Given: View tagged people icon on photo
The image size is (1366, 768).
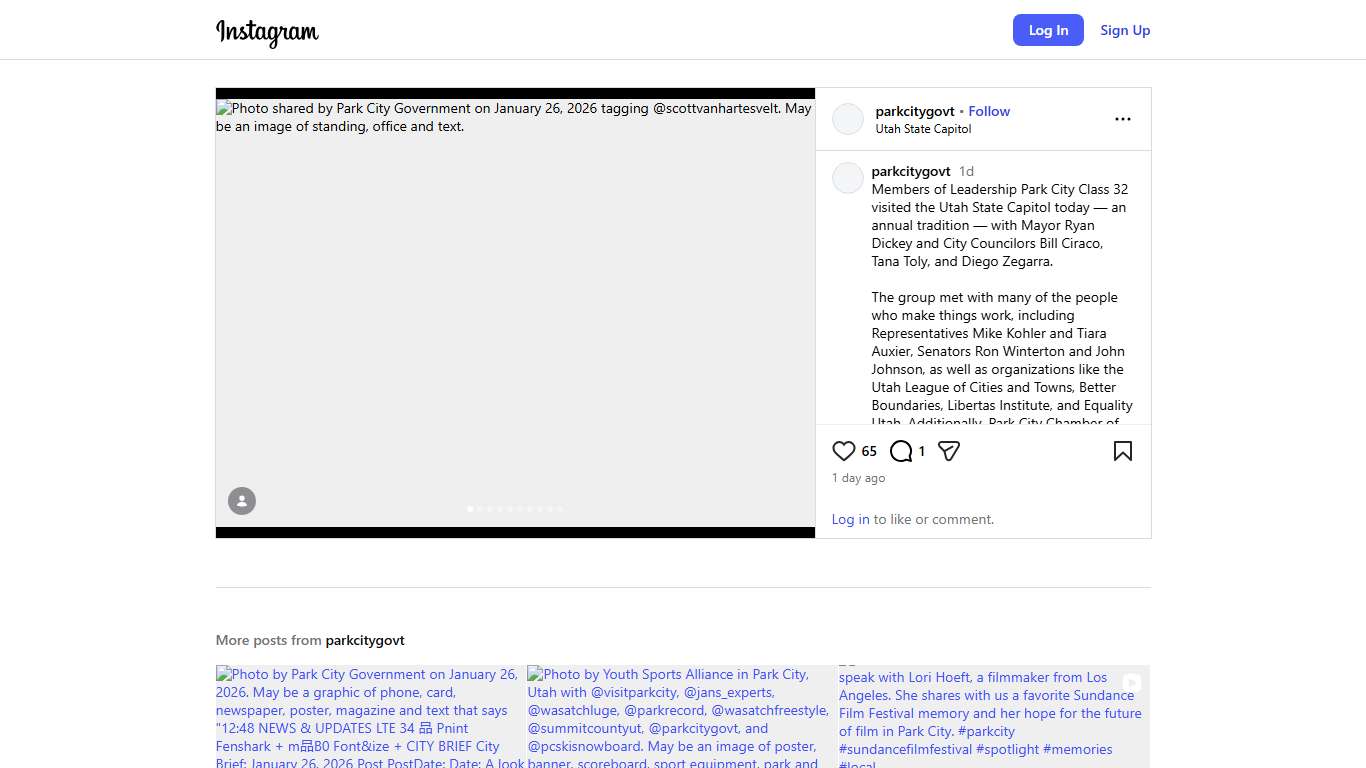Looking at the screenshot, I should pos(242,501).
